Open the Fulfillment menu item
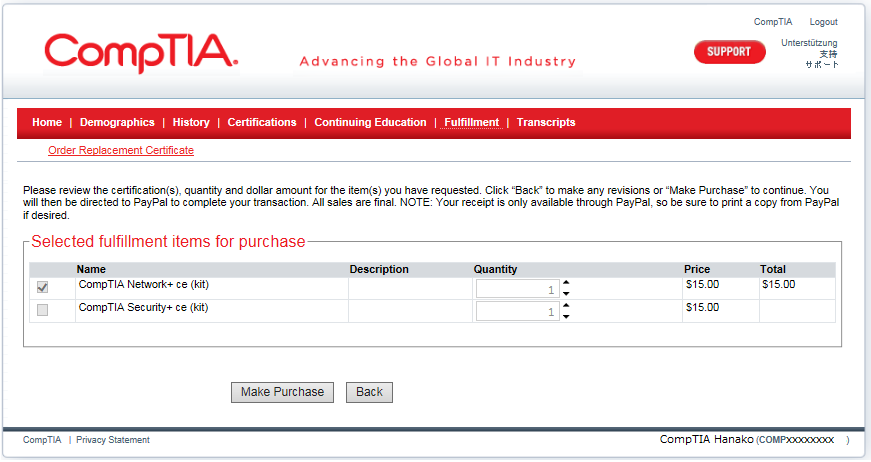871x462 pixels. (472, 122)
